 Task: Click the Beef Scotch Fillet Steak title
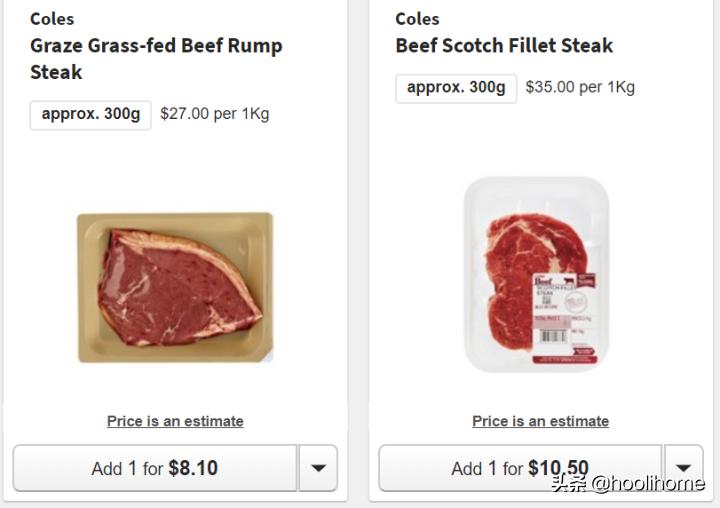click(x=504, y=45)
